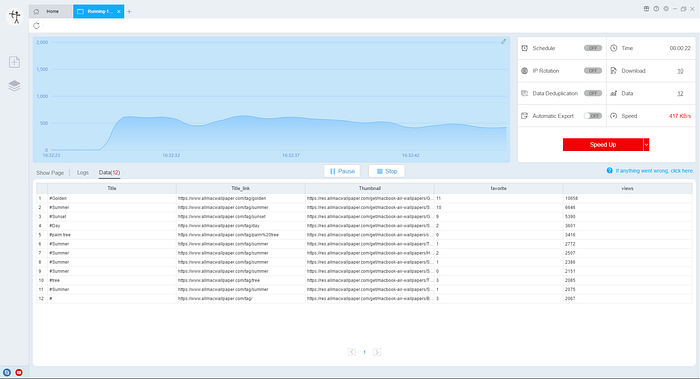Click the views column header
Viewport: 700px width, 379px height.
pyautogui.click(x=628, y=188)
